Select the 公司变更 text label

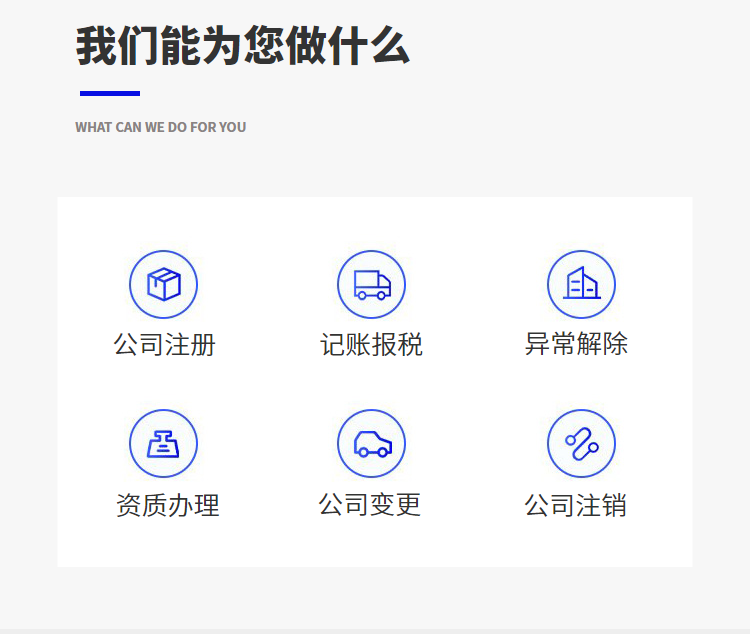tap(370, 504)
